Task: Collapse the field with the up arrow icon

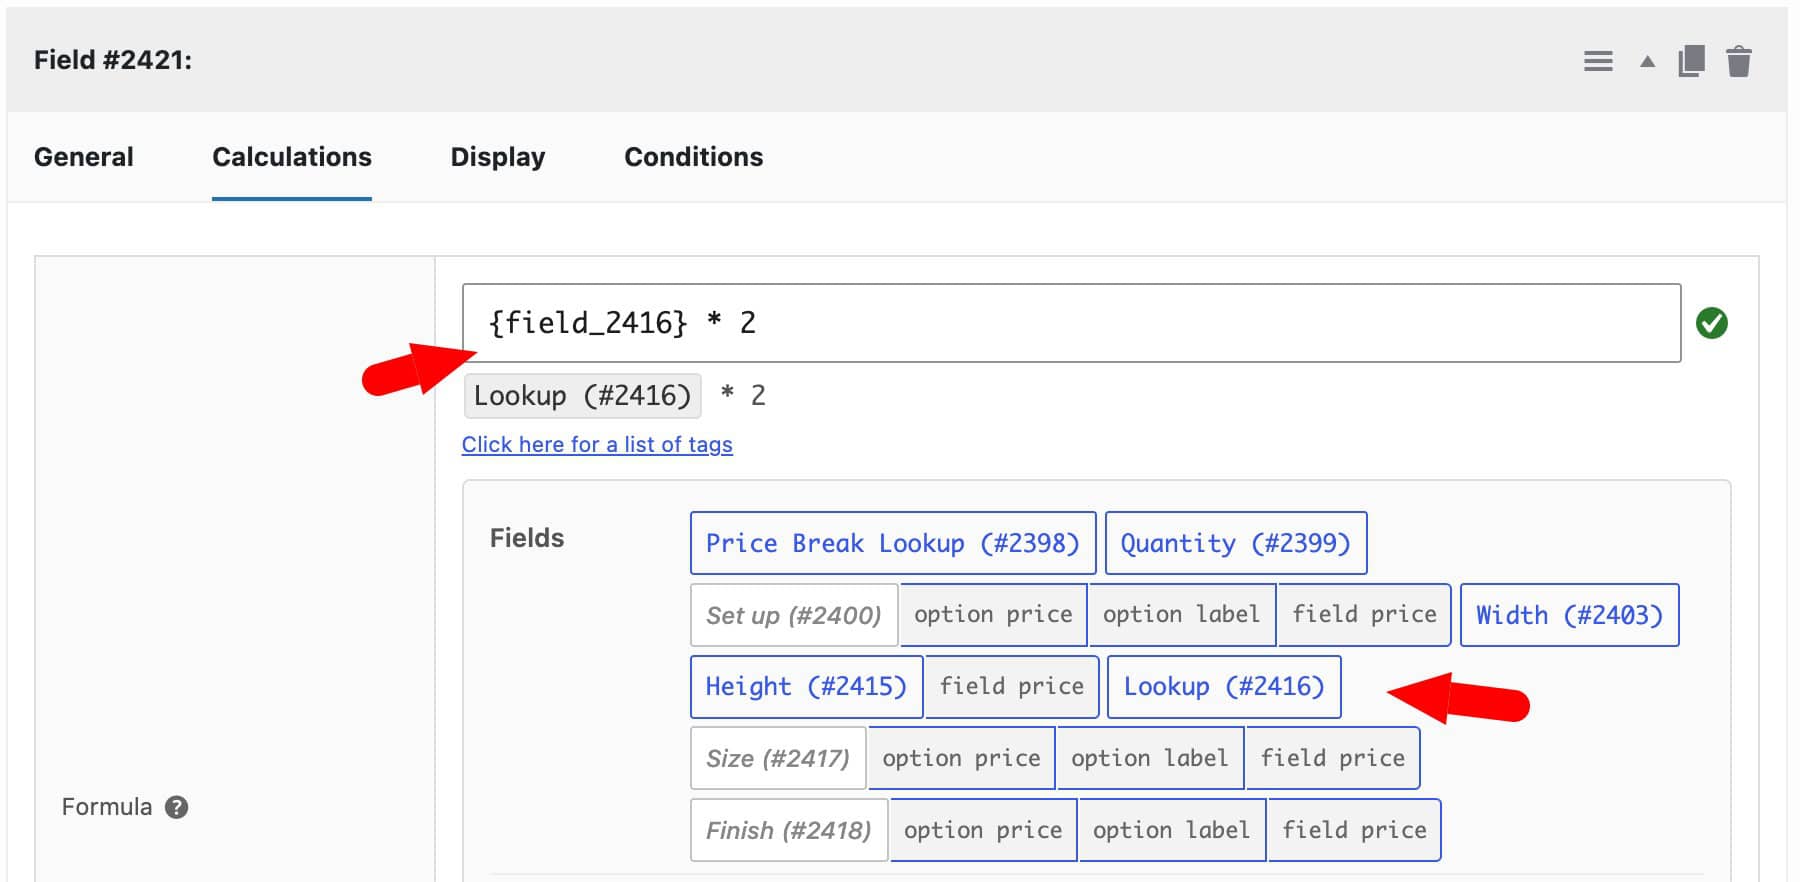Action: pos(1647,62)
